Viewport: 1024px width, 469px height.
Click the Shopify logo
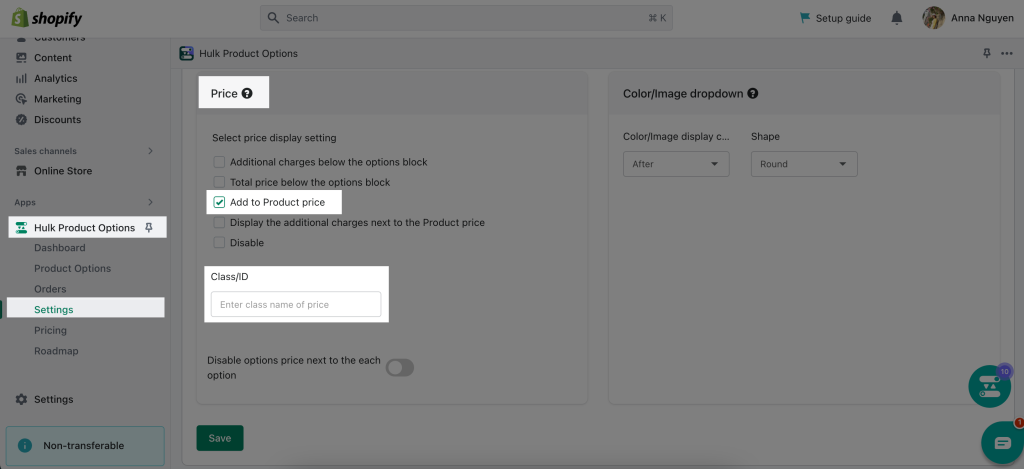(x=46, y=18)
